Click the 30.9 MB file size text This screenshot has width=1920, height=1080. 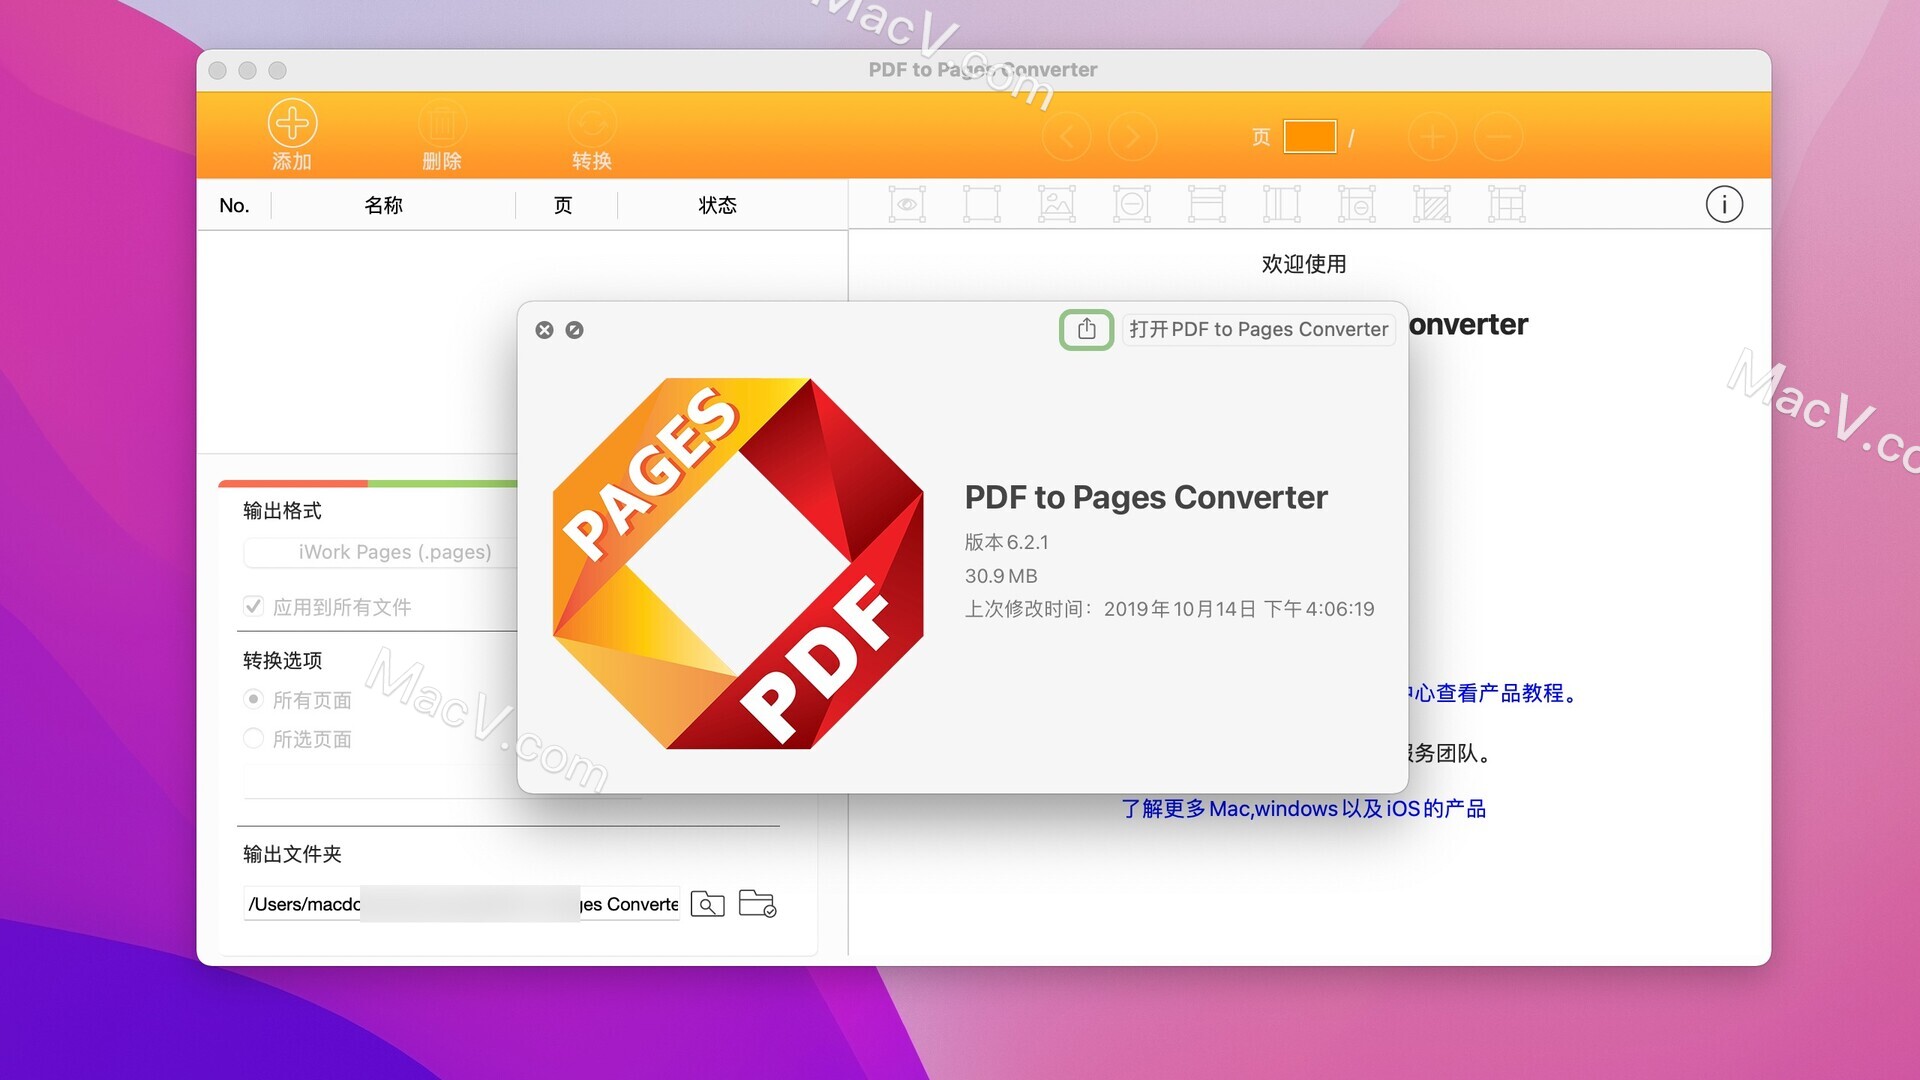[x=1001, y=576]
